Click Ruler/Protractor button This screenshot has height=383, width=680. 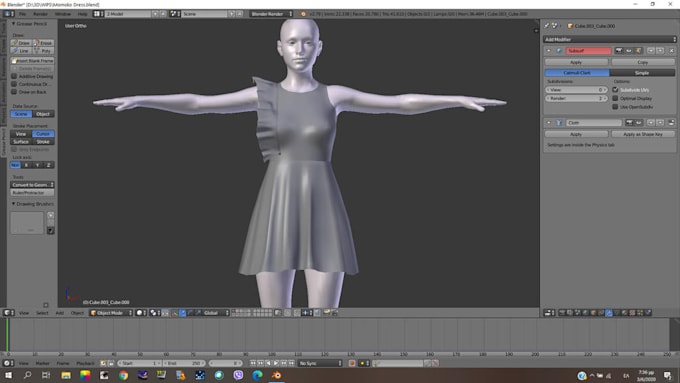33,193
